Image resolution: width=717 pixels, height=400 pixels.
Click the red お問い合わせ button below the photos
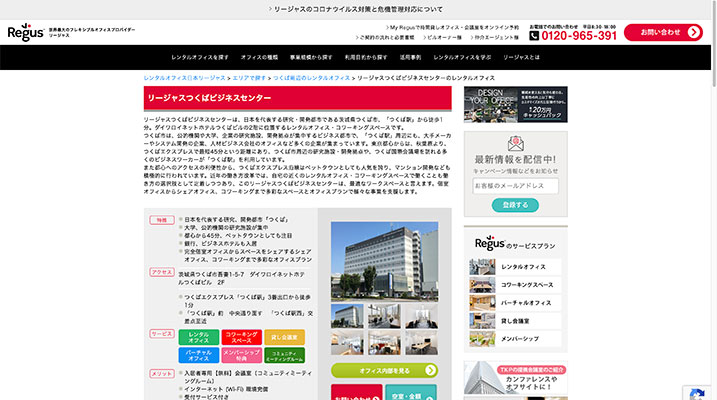(356, 394)
